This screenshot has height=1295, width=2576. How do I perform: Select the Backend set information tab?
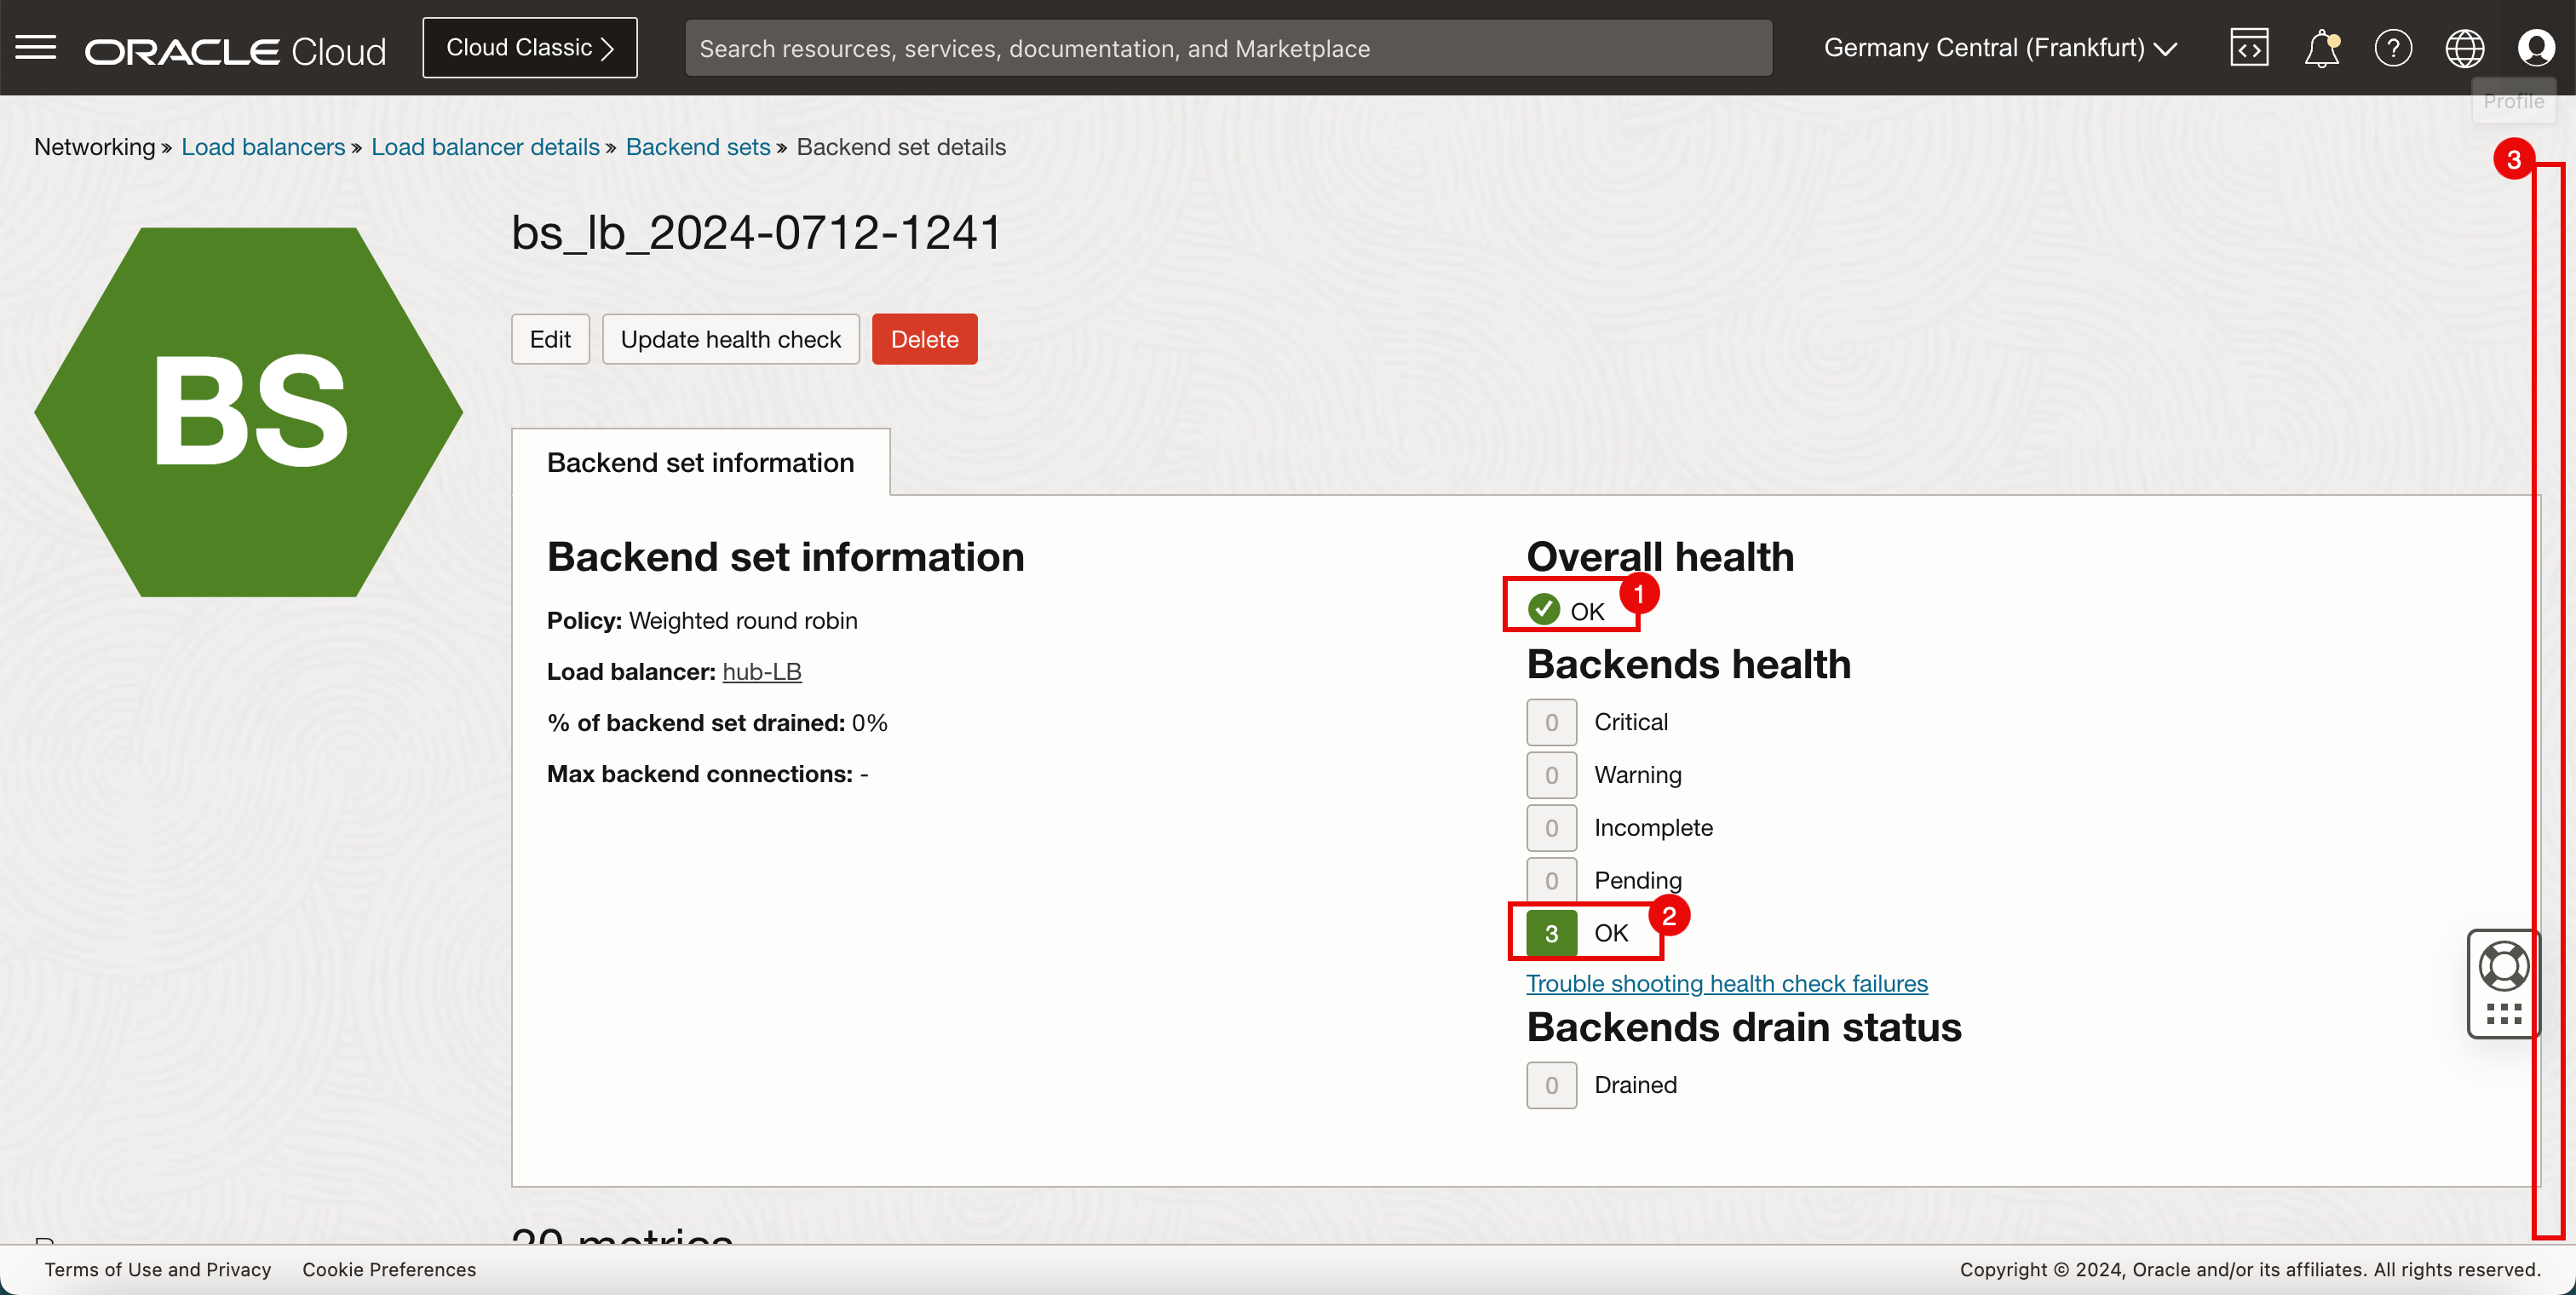click(700, 462)
